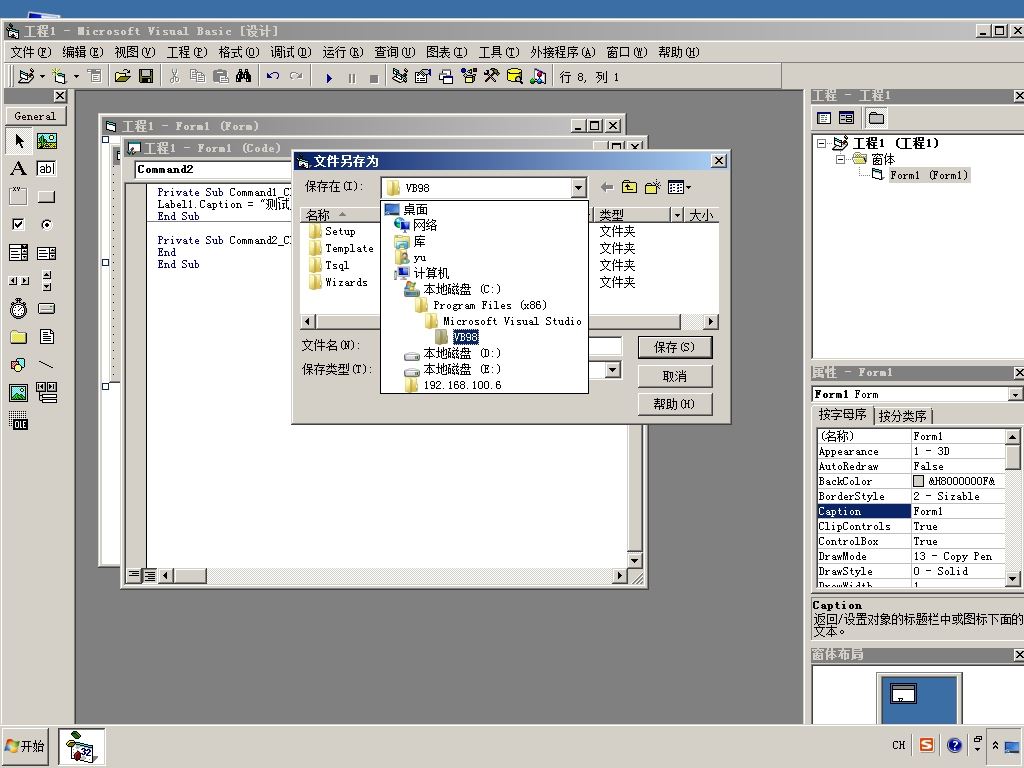Select the OLE tool in toolbox
Screen dimensions: 1024x768
pyautogui.click(x=19, y=421)
